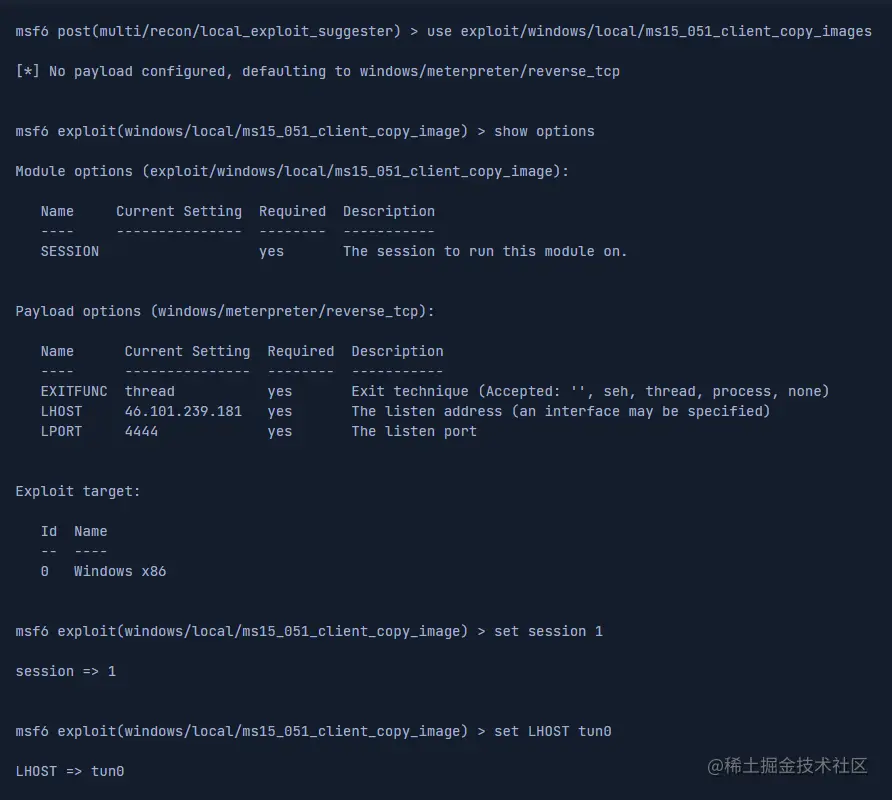This screenshot has height=800, width=892.
Task: Click the 'Required' header in Payload options
Action: [x=300, y=352]
